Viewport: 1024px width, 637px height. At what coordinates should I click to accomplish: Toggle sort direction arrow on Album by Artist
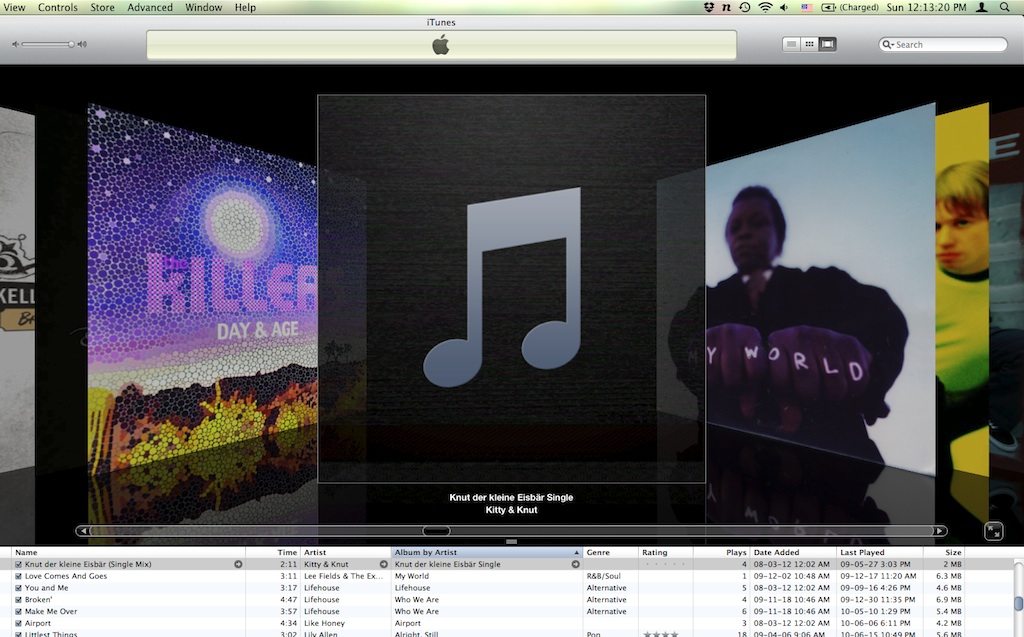pos(576,553)
